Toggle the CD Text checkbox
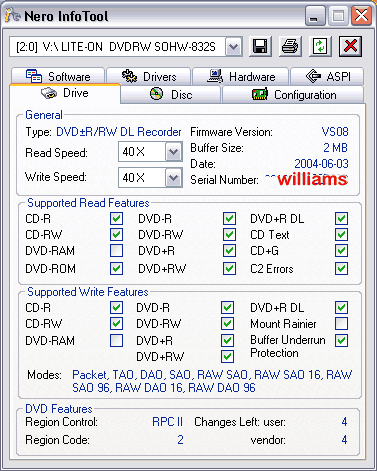377x471 pixels. click(x=342, y=234)
